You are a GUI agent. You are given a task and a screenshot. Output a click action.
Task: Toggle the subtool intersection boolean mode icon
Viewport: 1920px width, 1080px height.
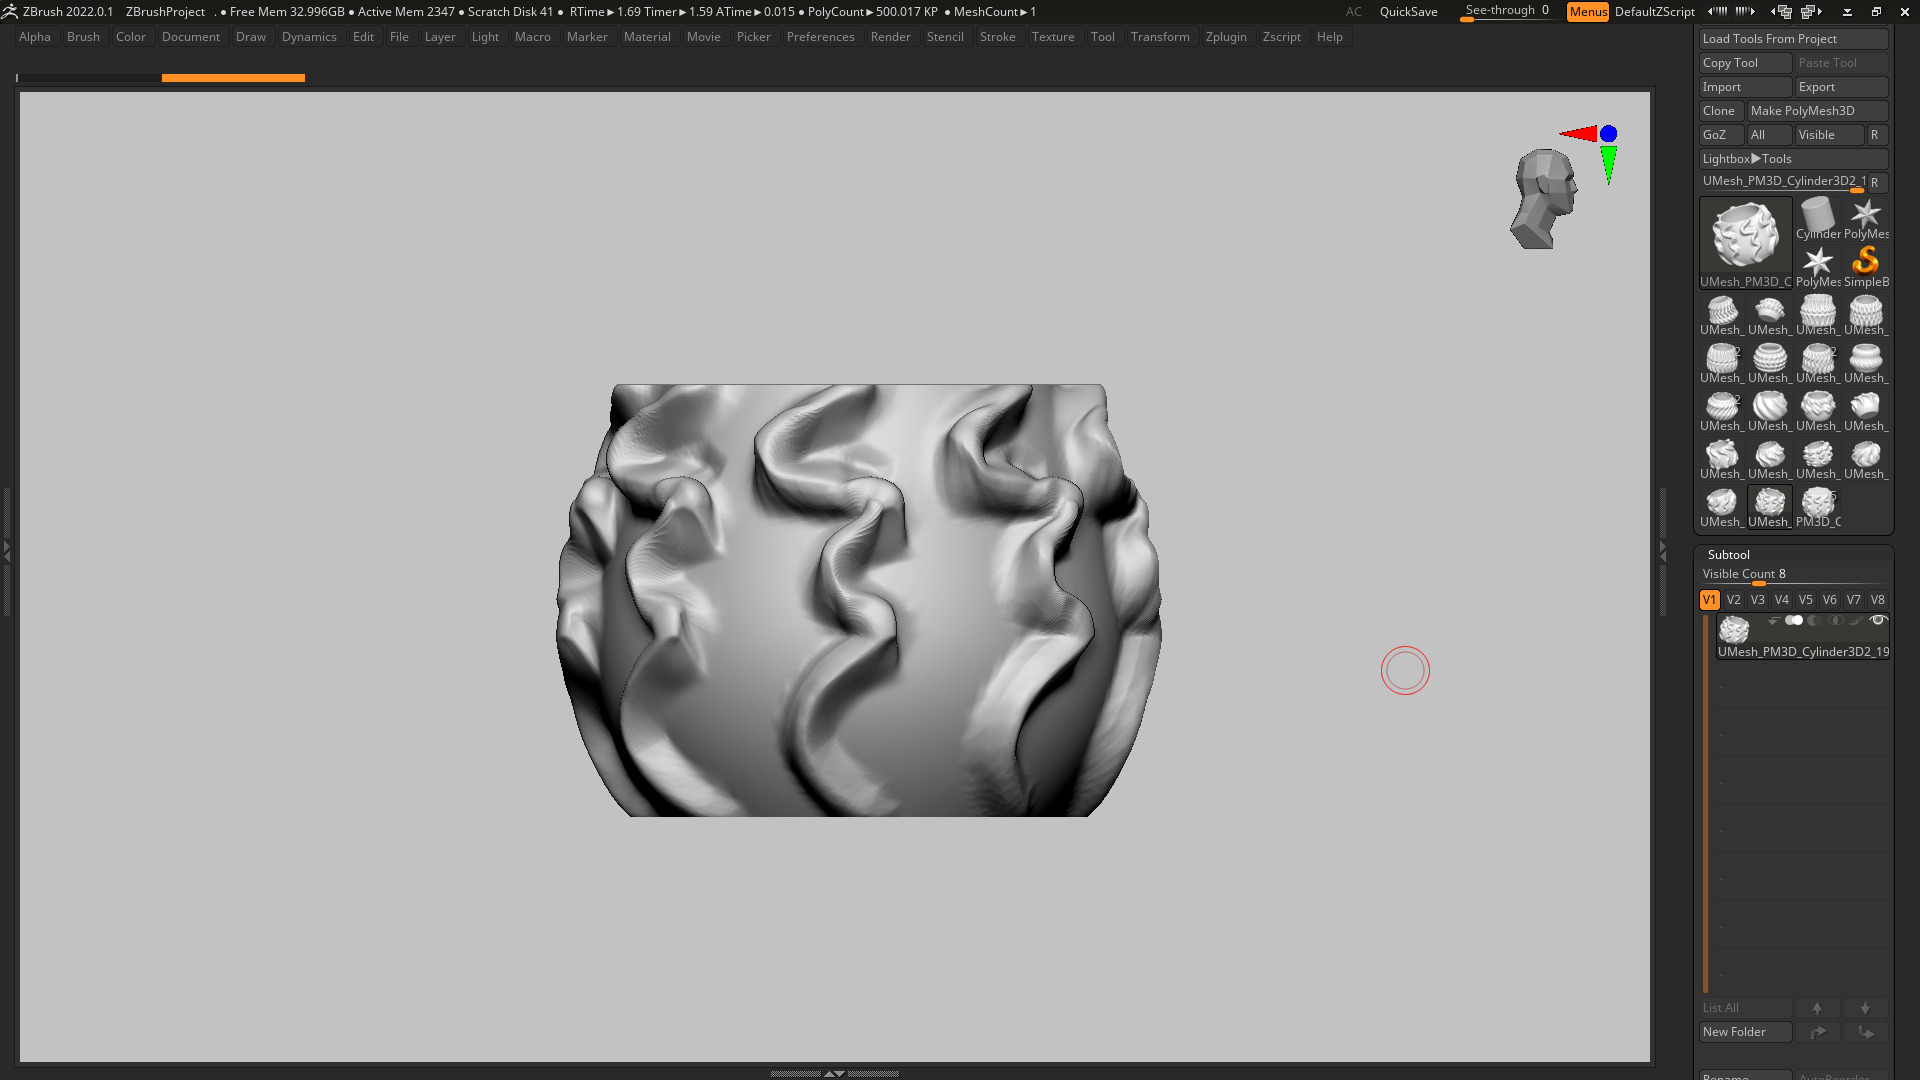[x=1836, y=621]
